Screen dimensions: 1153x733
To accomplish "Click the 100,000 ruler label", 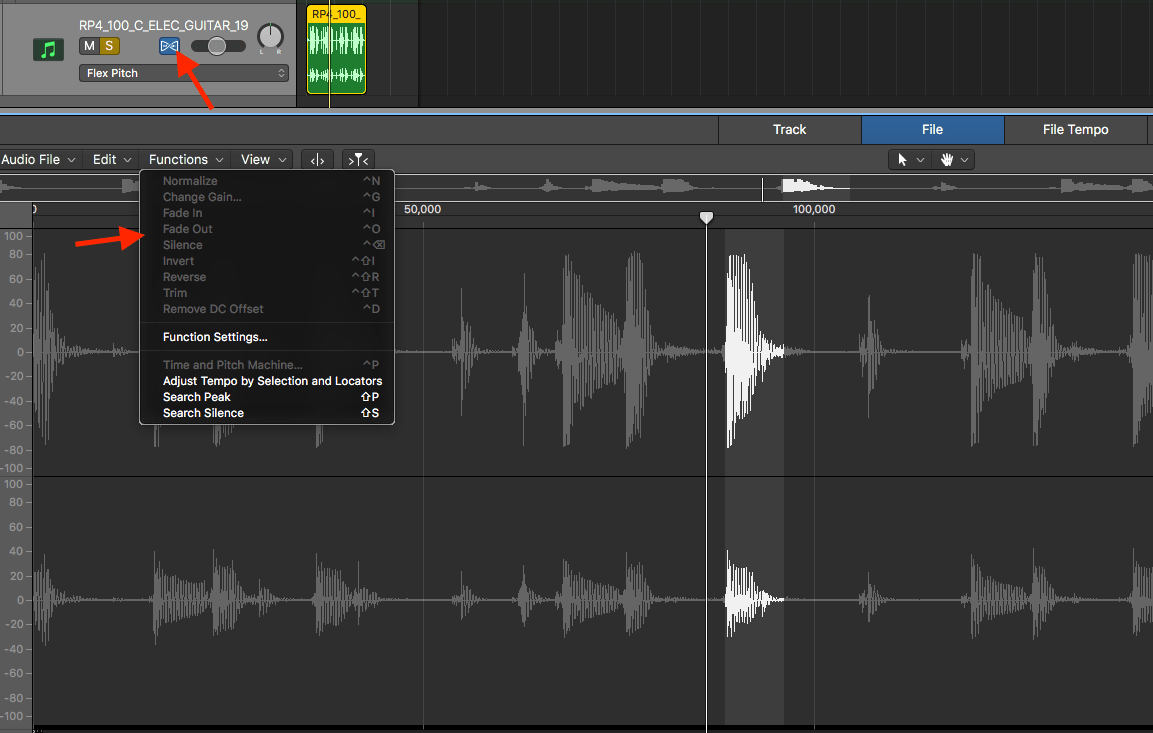I will click(x=814, y=209).
